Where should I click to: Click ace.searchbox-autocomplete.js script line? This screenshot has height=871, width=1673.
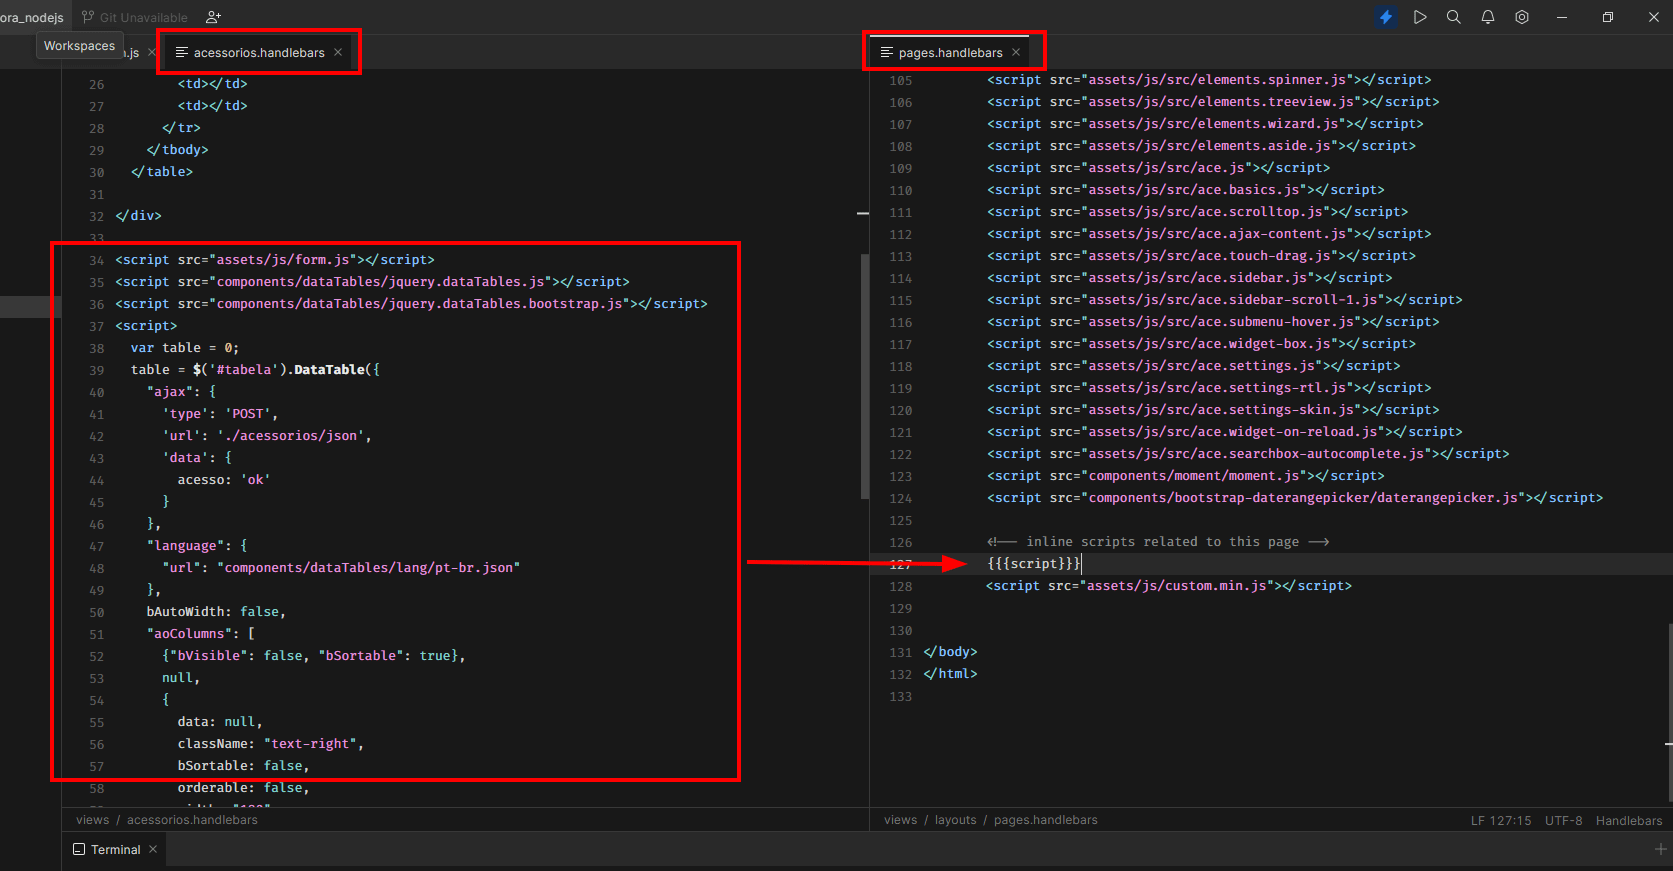[x=1248, y=454]
